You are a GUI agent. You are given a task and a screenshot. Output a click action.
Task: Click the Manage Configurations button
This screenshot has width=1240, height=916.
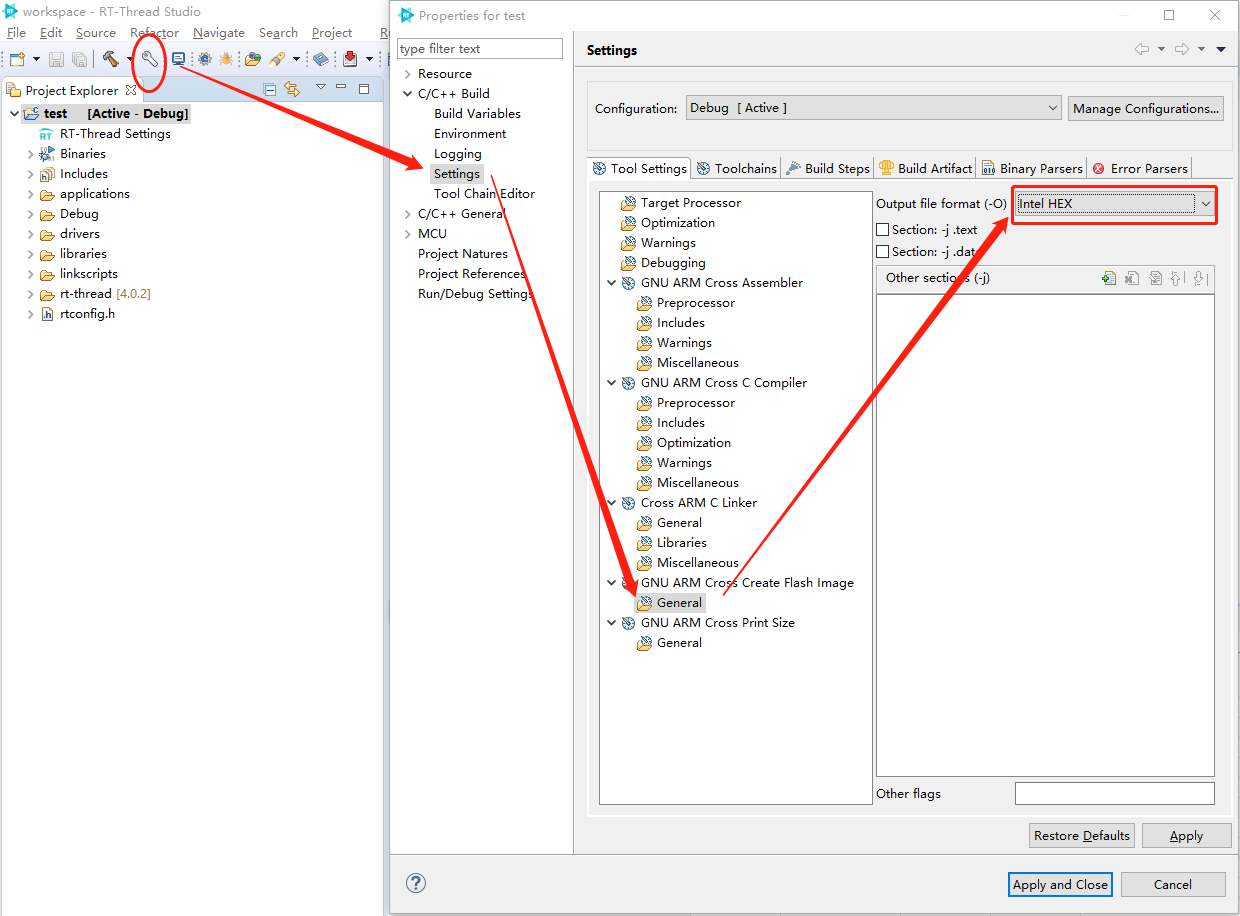(1146, 108)
